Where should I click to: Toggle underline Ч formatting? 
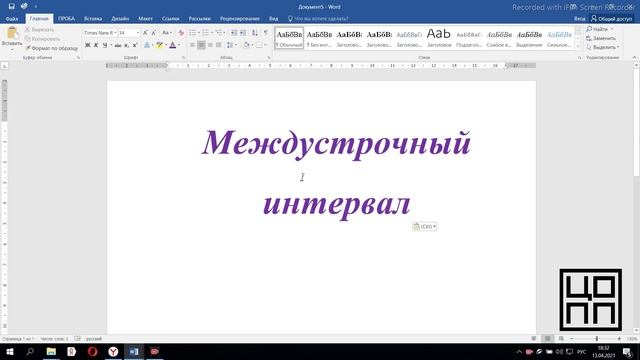coord(105,45)
